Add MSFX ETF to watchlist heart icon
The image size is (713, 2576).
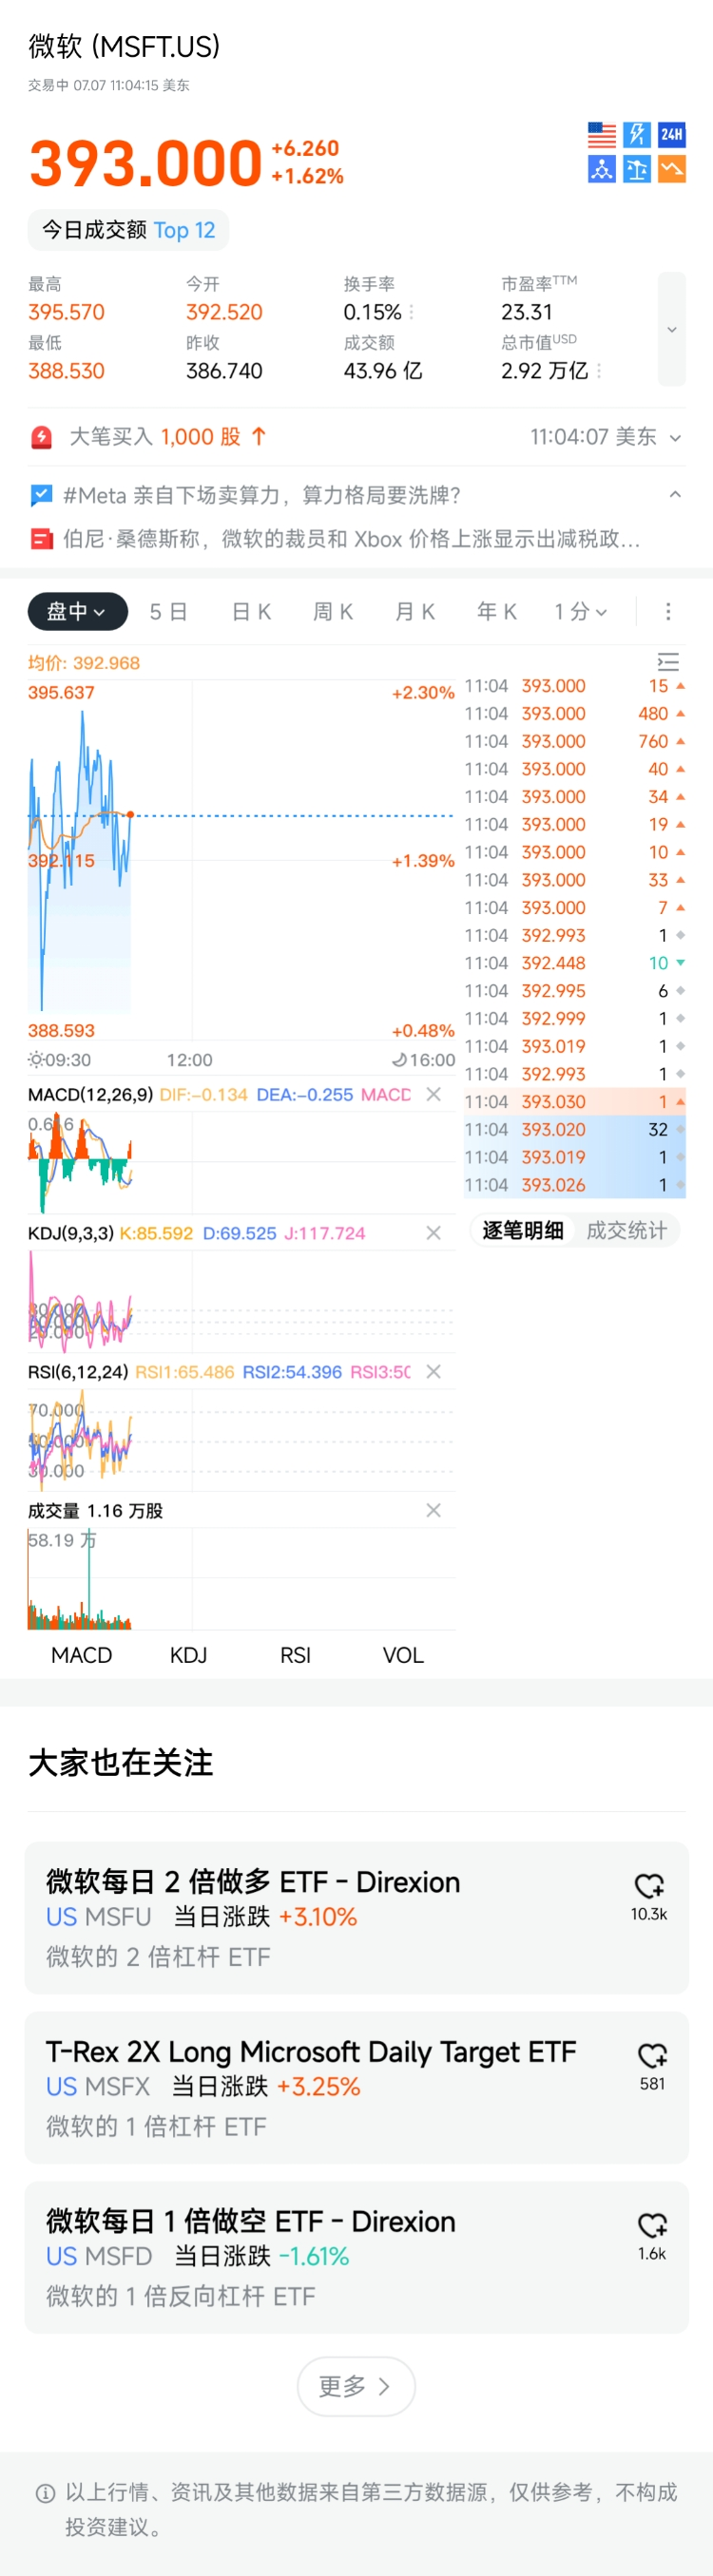pyautogui.click(x=652, y=2056)
